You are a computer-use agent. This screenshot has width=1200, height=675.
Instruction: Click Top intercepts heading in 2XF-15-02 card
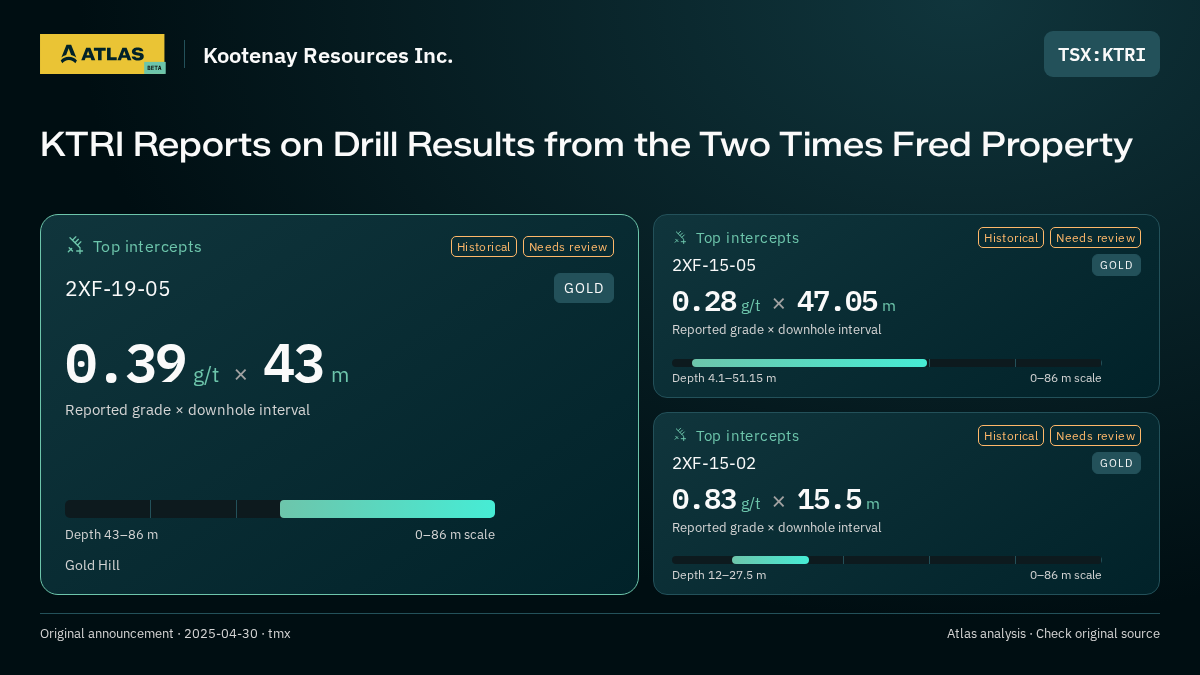pyautogui.click(x=747, y=436)
